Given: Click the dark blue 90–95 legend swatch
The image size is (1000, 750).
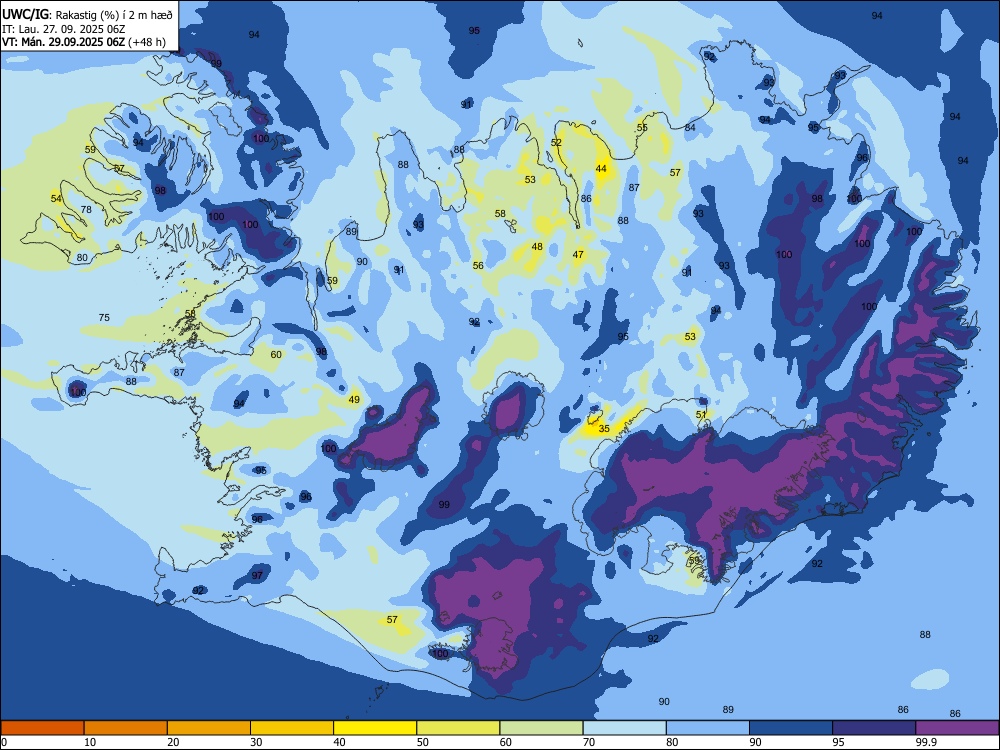Looking at the screenshot, I should 791,728.
